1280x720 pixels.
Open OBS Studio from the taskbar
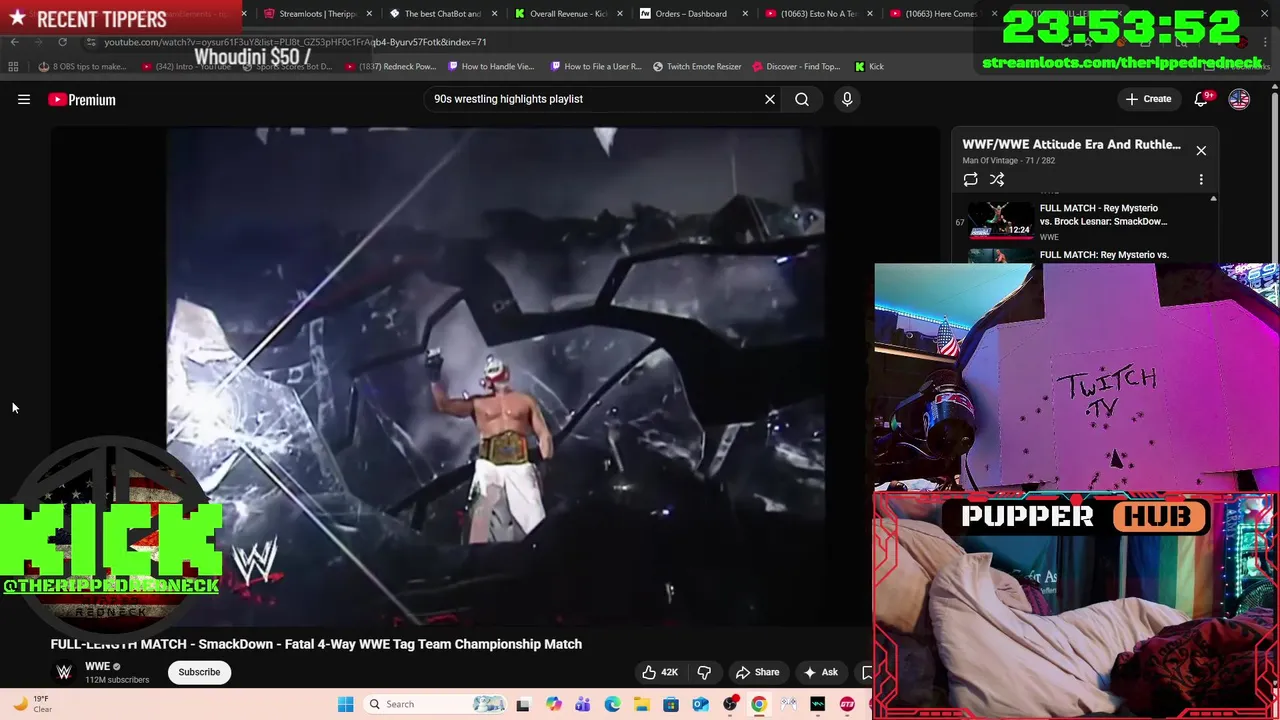click(x=730, y=704)
